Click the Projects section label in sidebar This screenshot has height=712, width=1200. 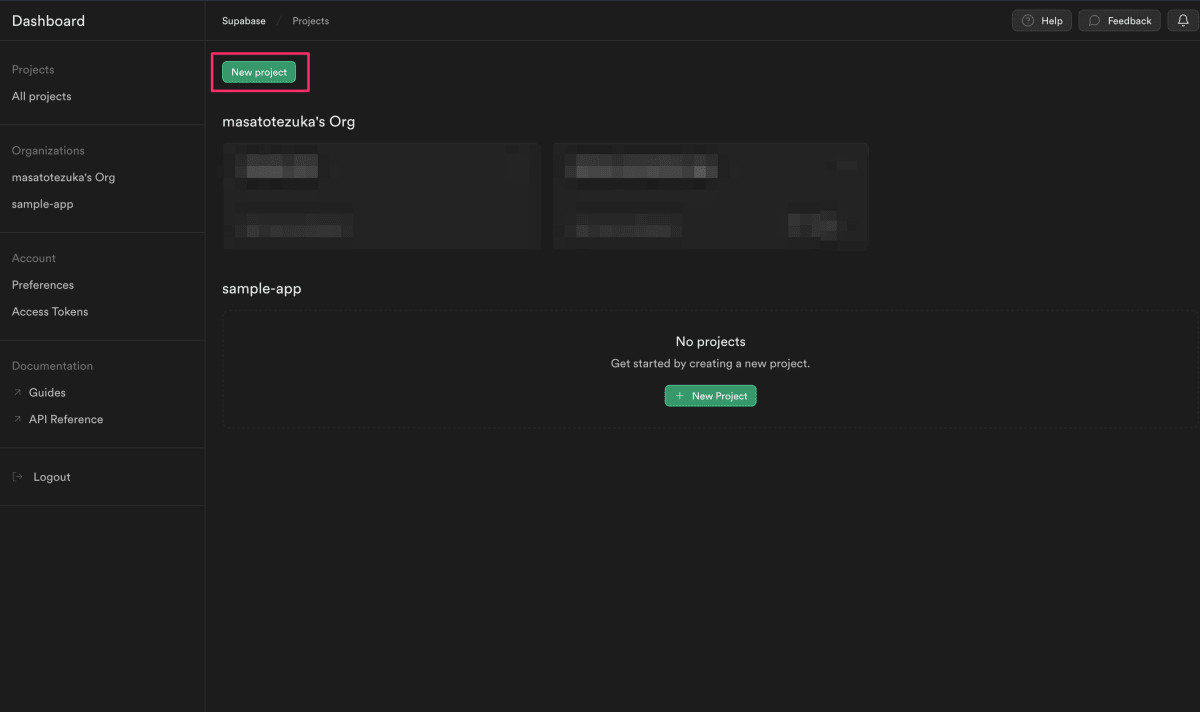click(x=33, y=70)
